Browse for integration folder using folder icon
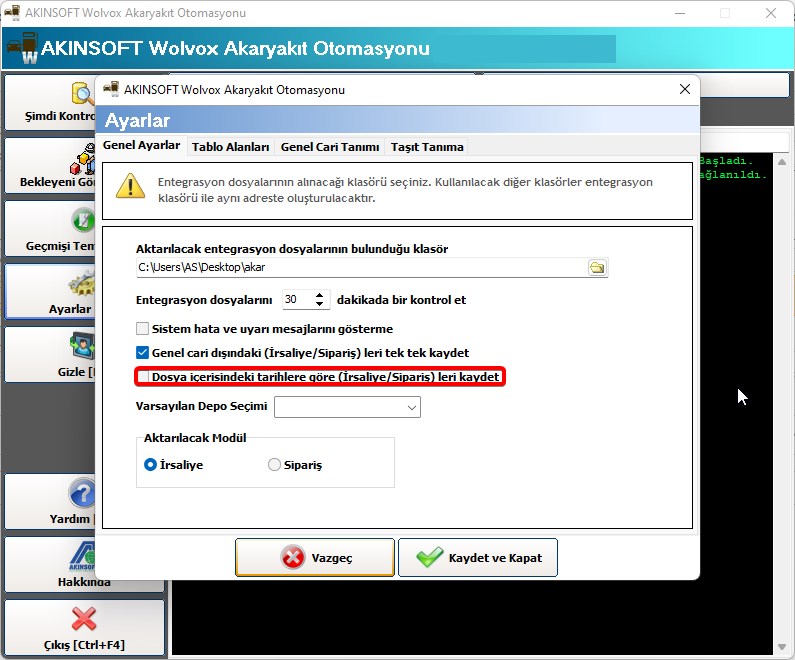795x660 pixels. (597, 267)
